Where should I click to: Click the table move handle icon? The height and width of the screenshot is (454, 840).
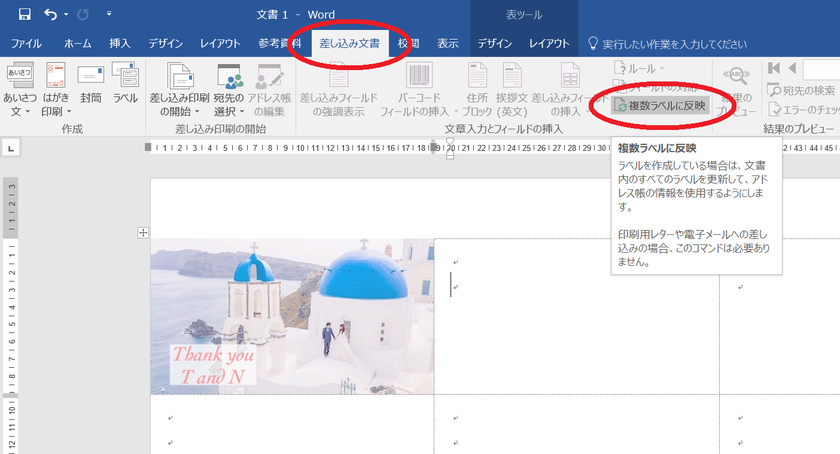click(143, 233)
